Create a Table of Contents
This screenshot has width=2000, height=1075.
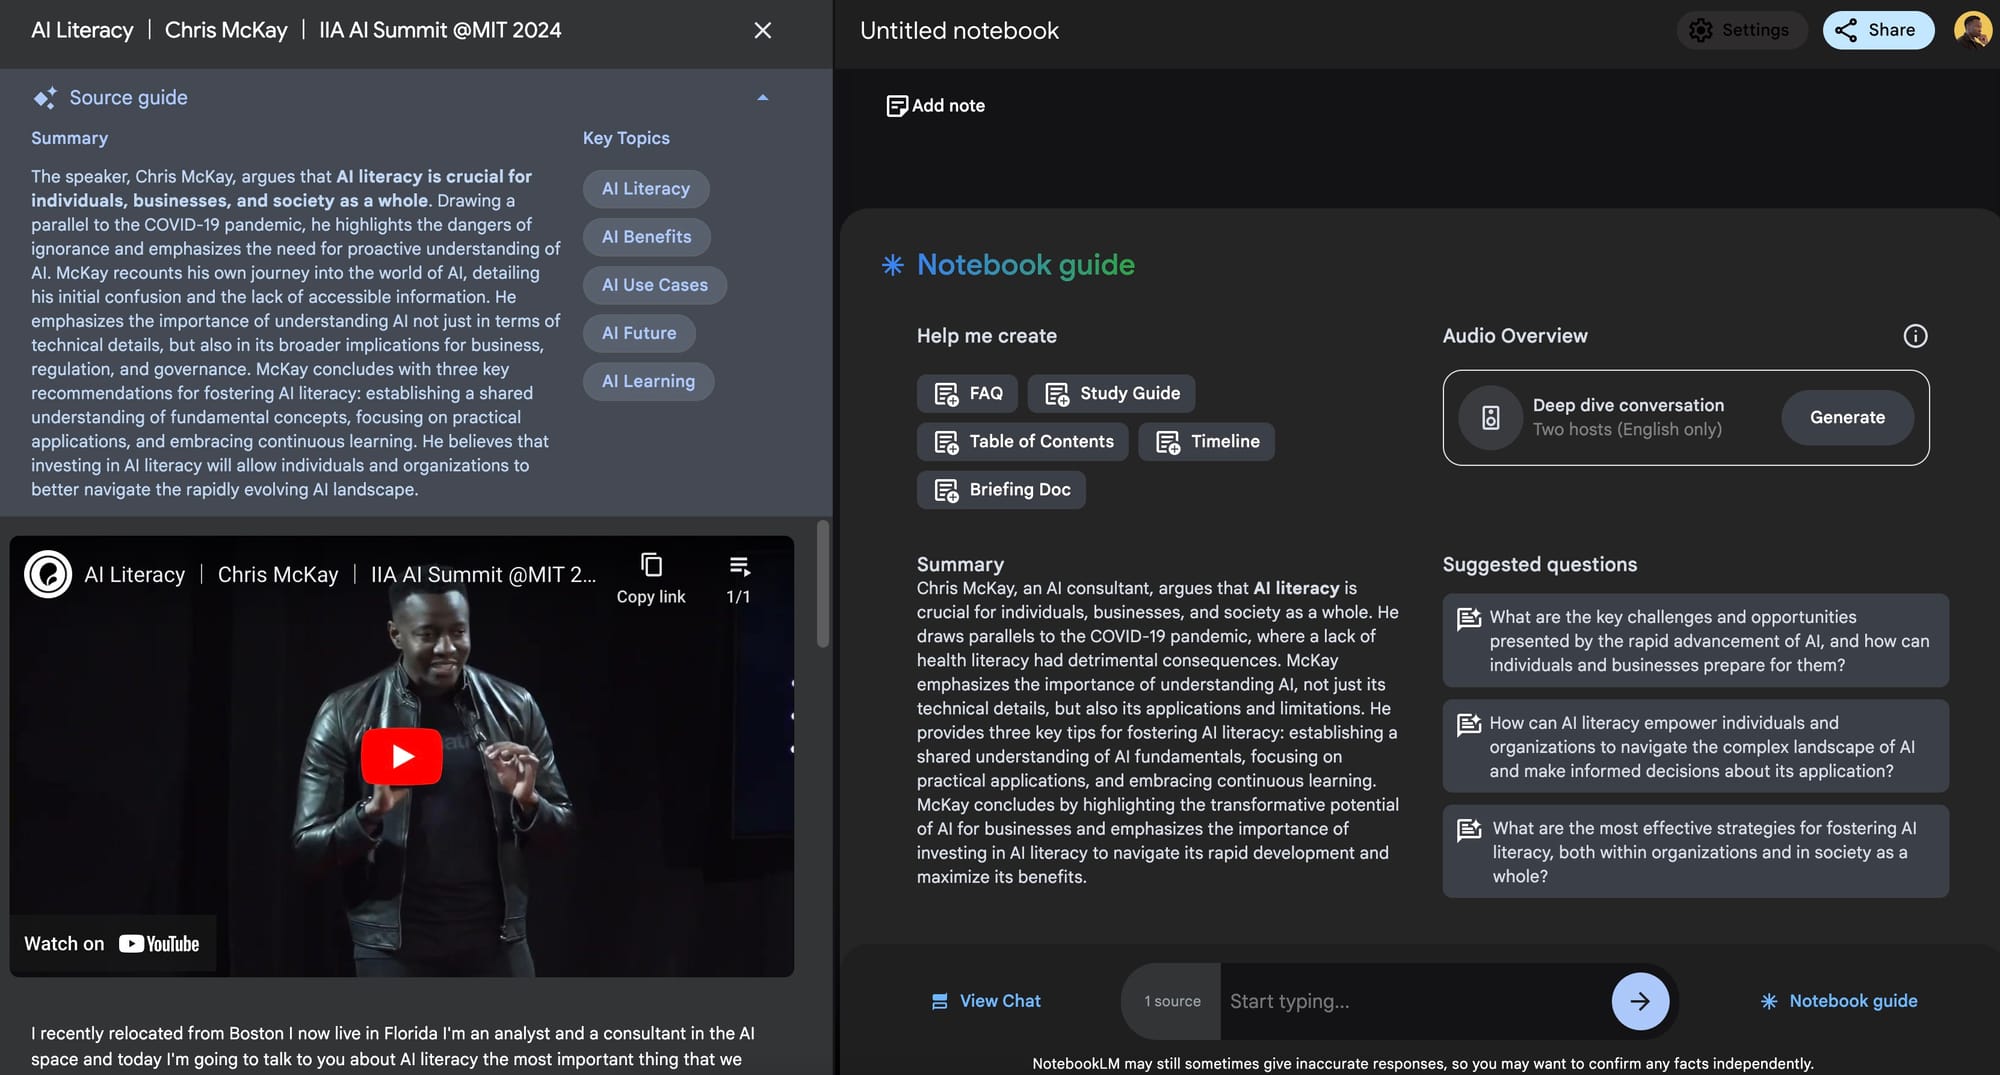[1022, 442]
